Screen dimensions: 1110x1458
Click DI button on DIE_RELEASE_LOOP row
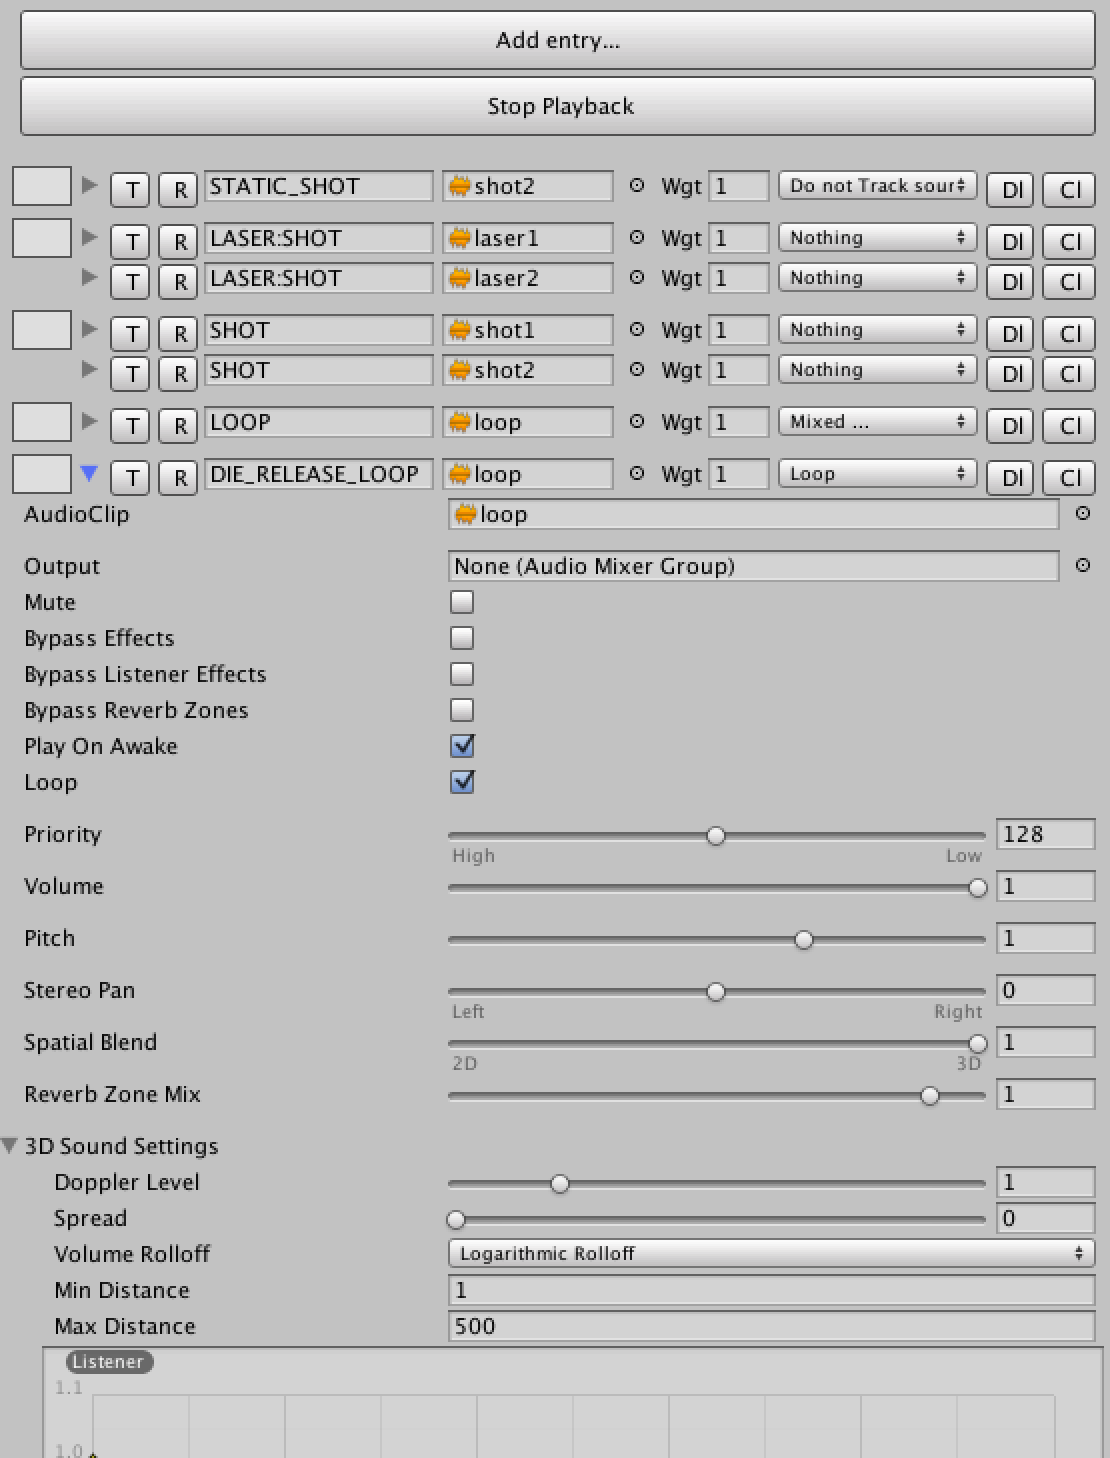pos(1012,477)
